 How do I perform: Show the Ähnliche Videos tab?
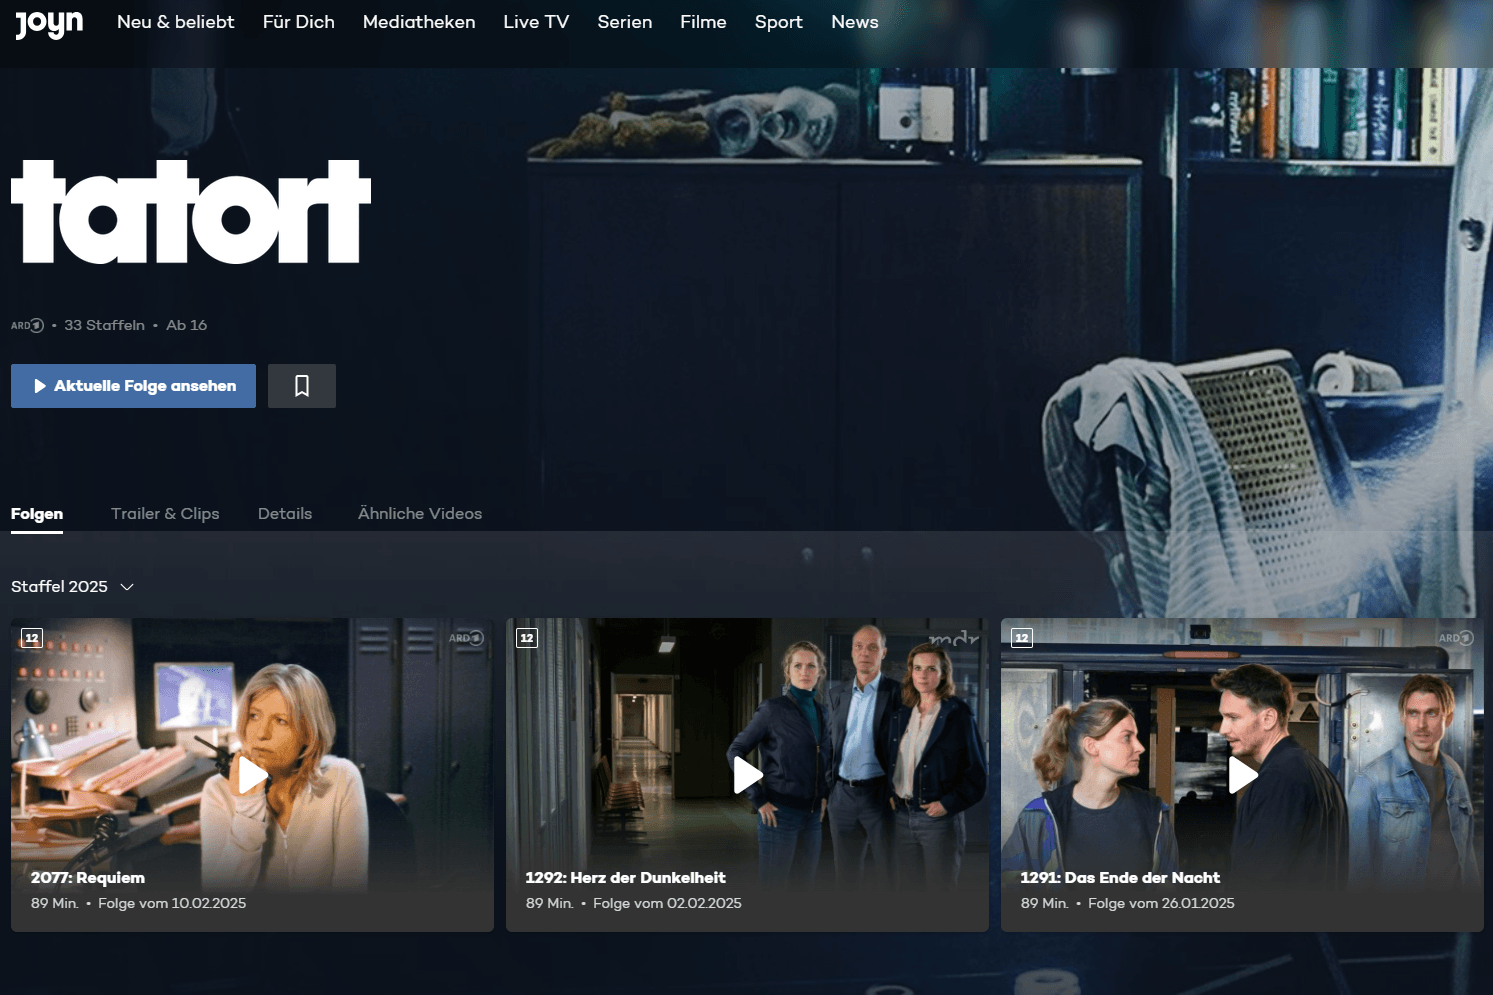(420, 514)
